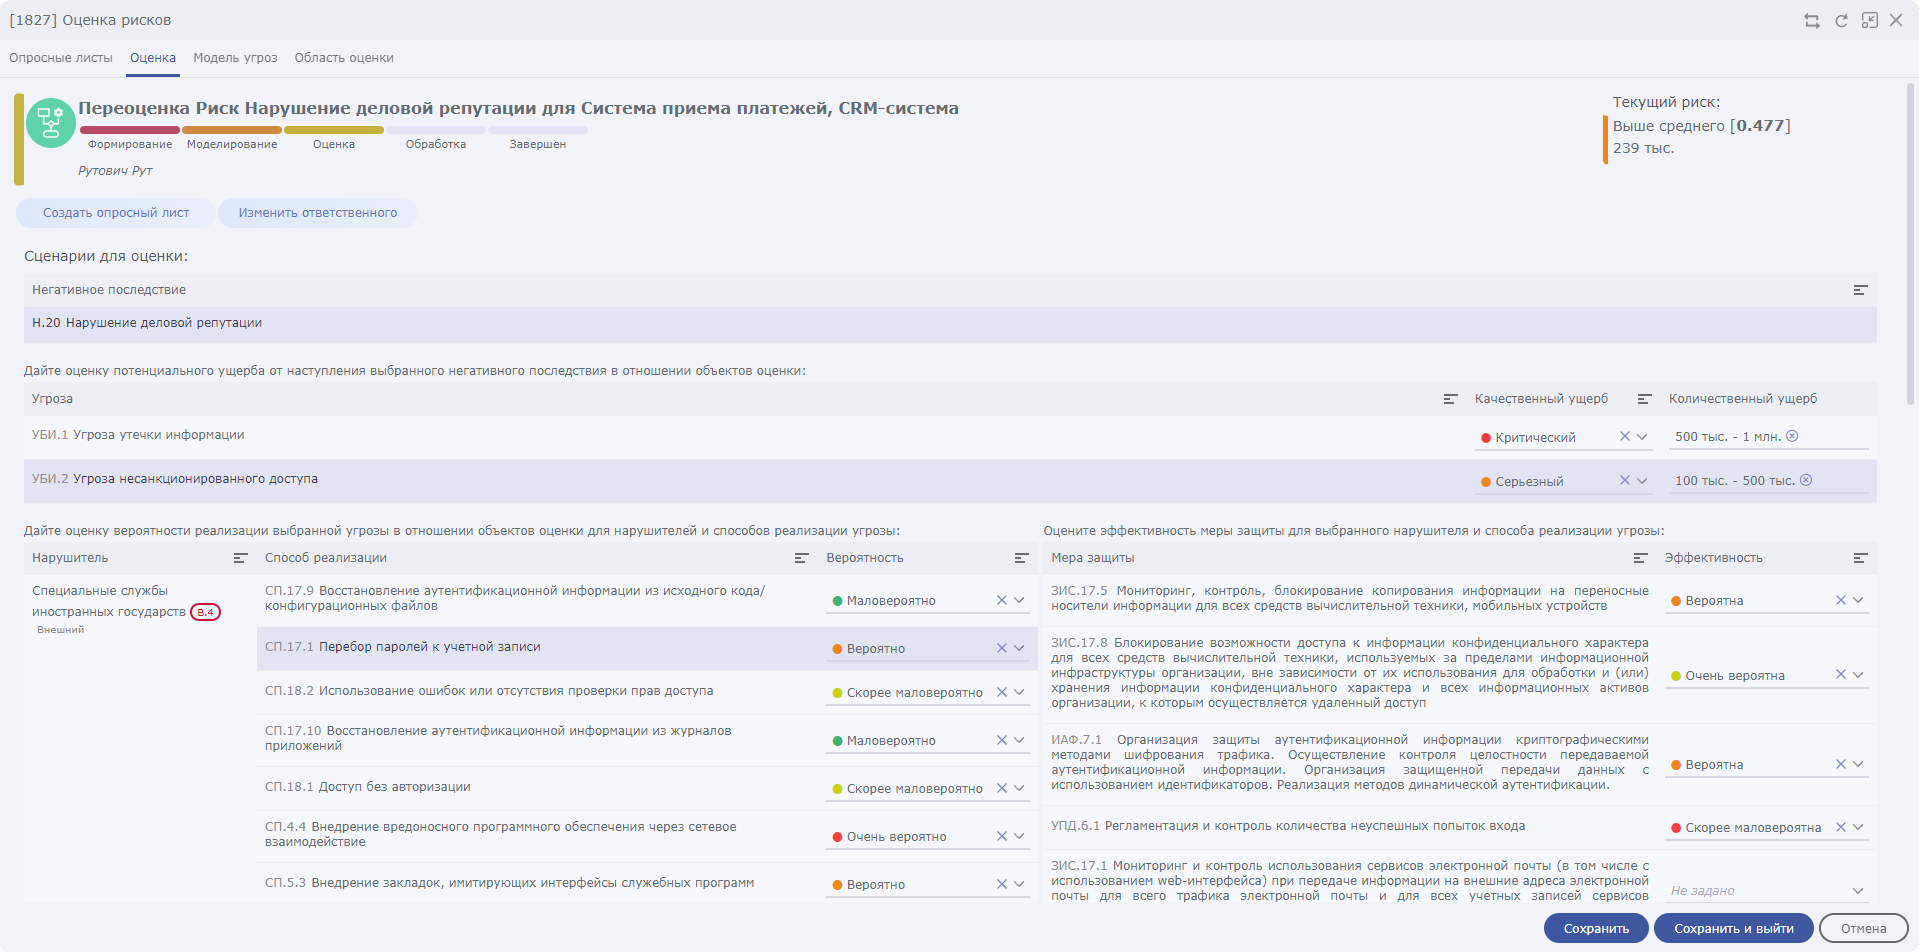Image resolution: width=1919 pixels, height=952 pixels.
Task: Clear probability for СП.17.9 row
Action: tap(1002, 600)
